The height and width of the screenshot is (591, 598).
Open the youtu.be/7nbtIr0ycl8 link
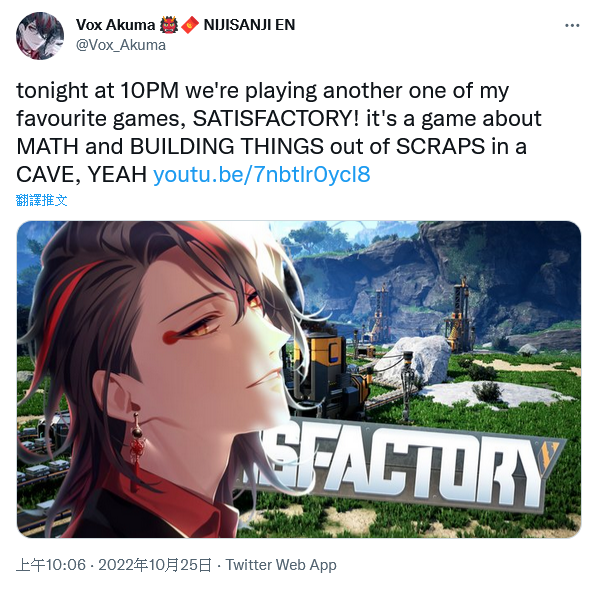(262, 174)
